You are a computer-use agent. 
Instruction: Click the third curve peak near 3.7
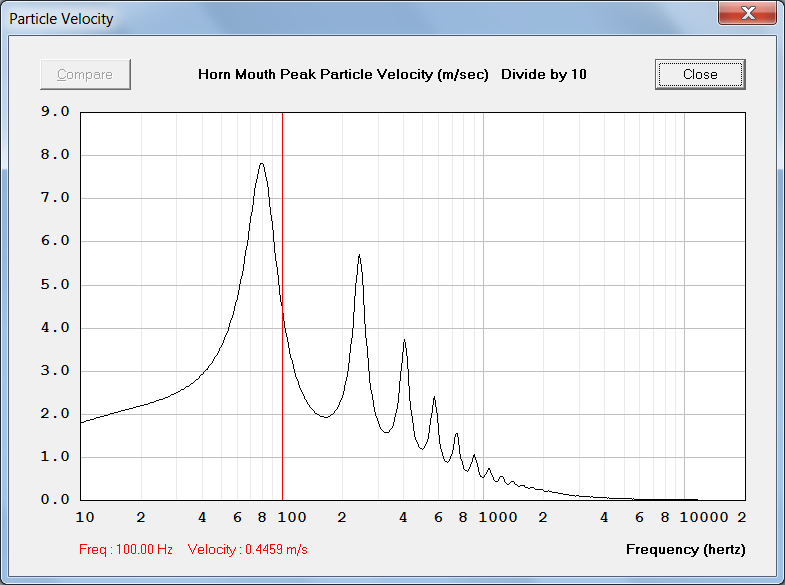pos(404,341)
